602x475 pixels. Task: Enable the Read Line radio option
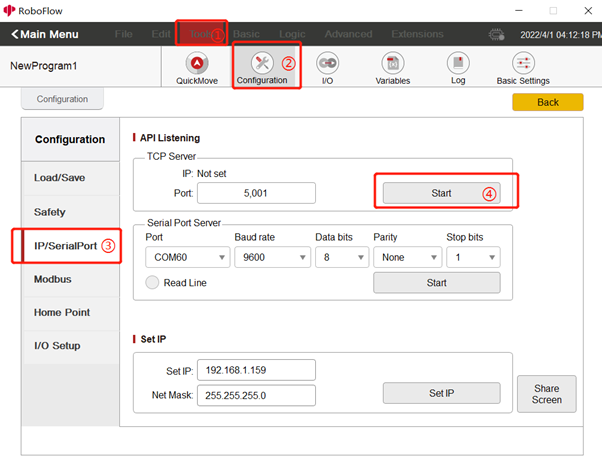click(152, 283)
